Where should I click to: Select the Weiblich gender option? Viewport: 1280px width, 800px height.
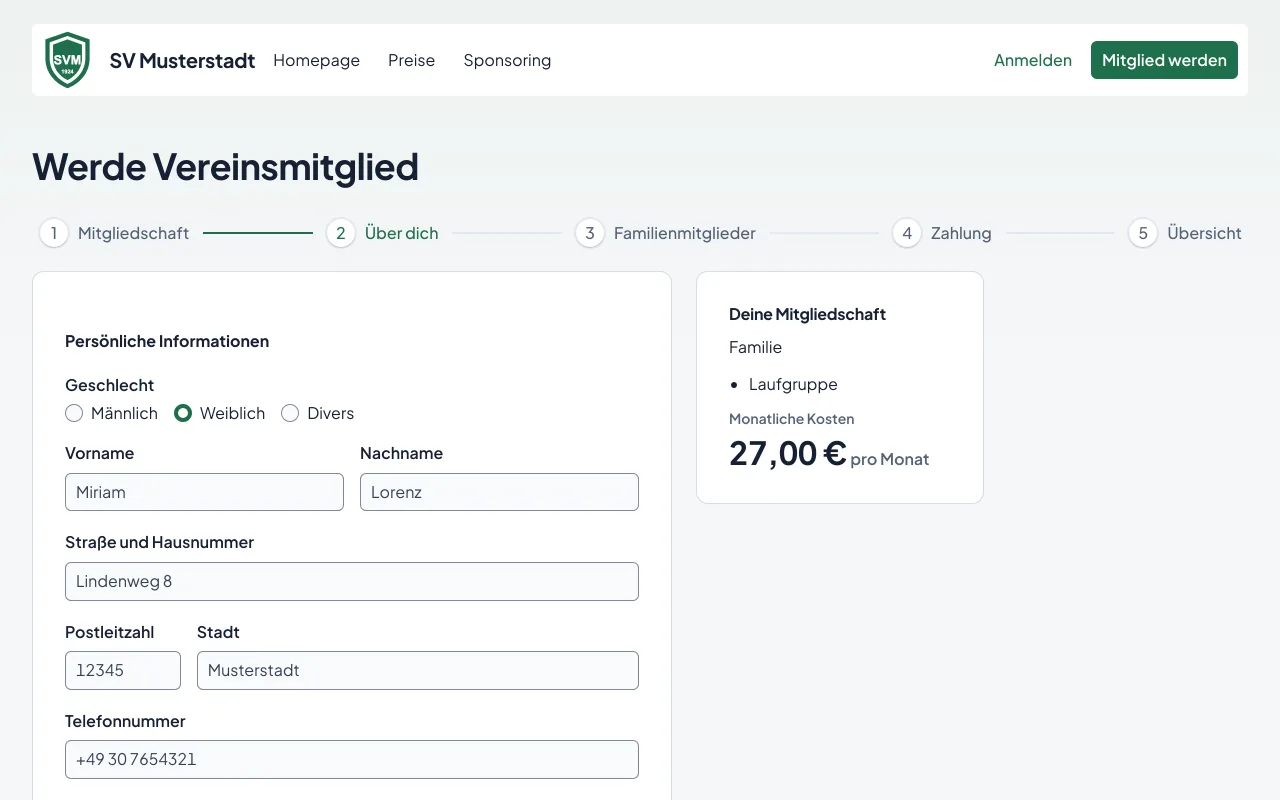(x=220, y=413)
